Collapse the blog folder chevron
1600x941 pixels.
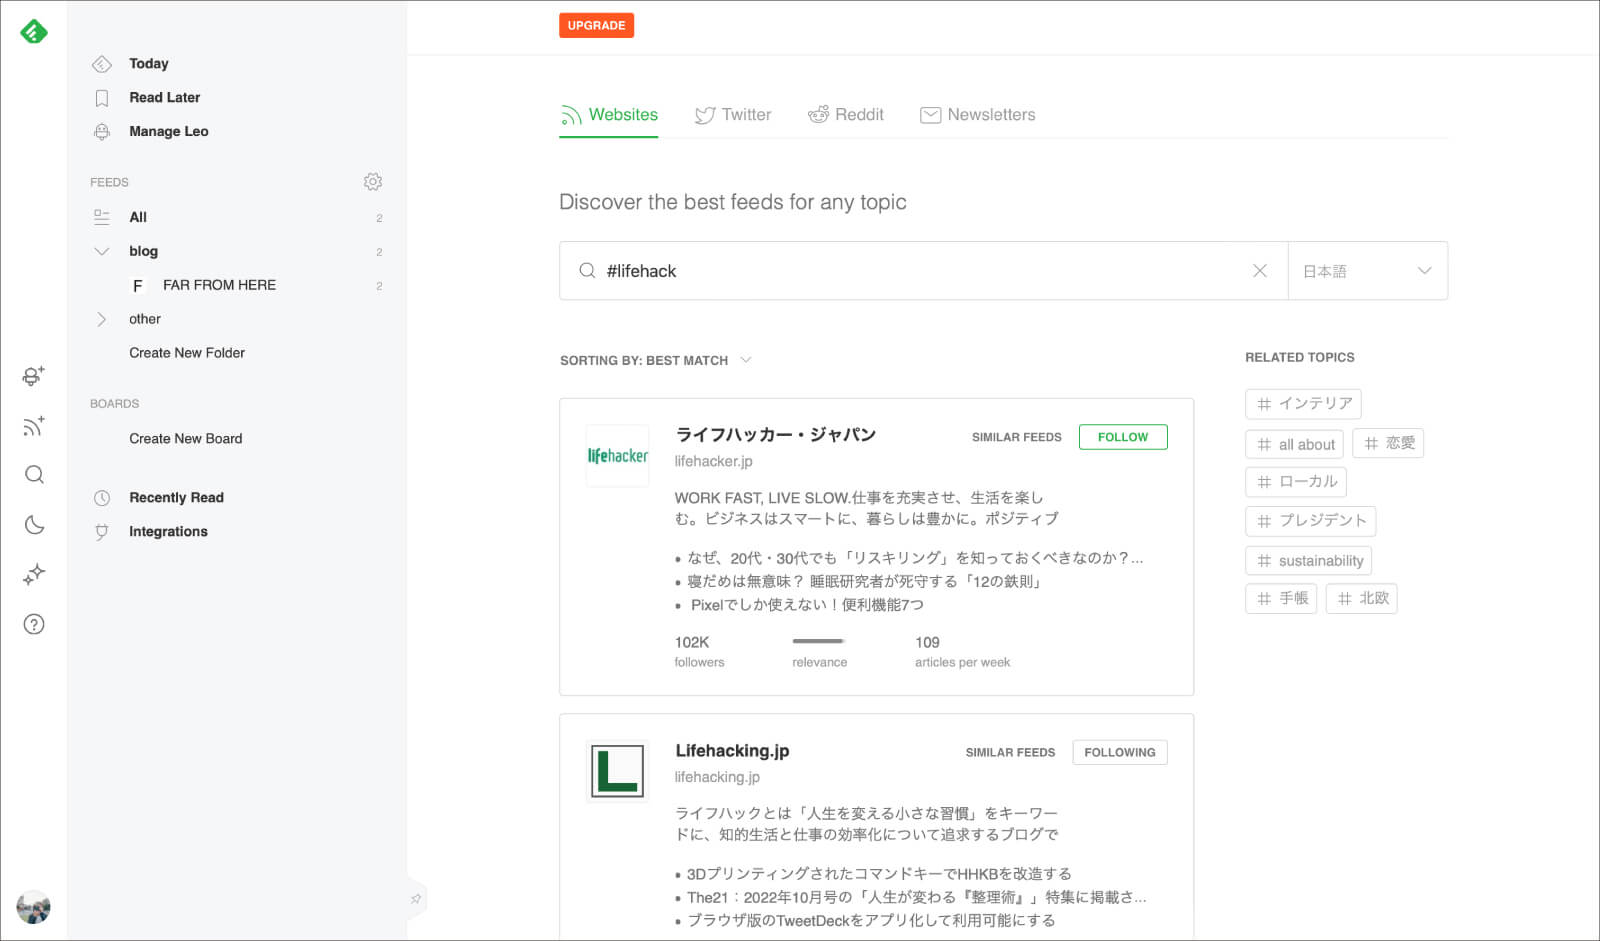101,251
